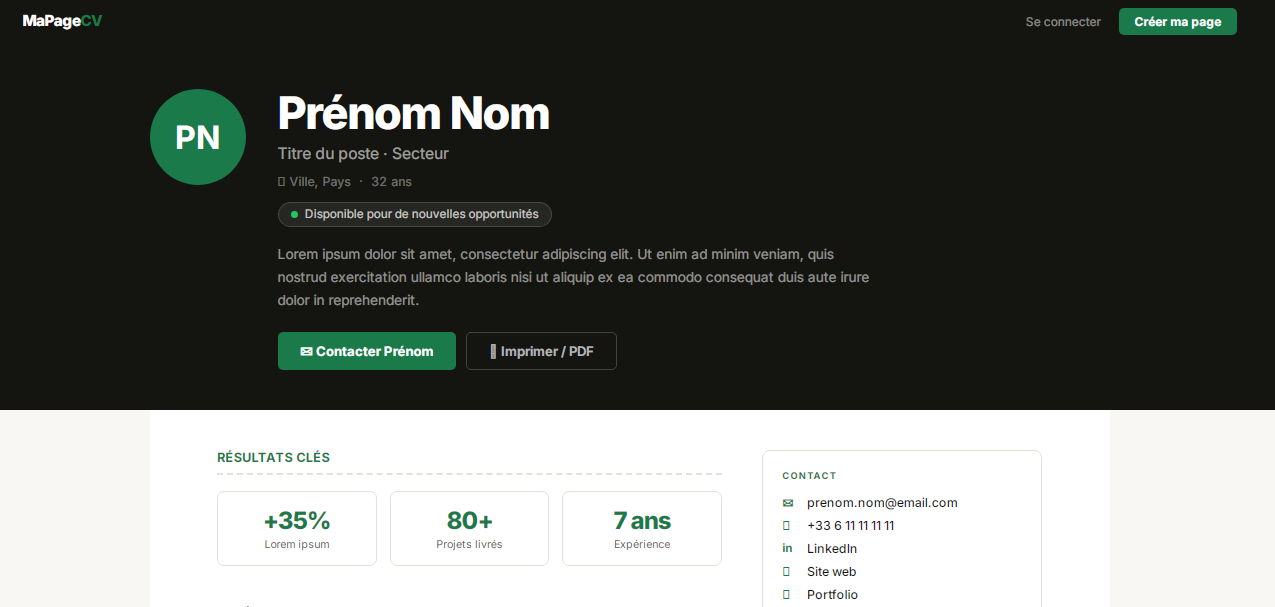Click the Imprimer / PDF button

541,351
